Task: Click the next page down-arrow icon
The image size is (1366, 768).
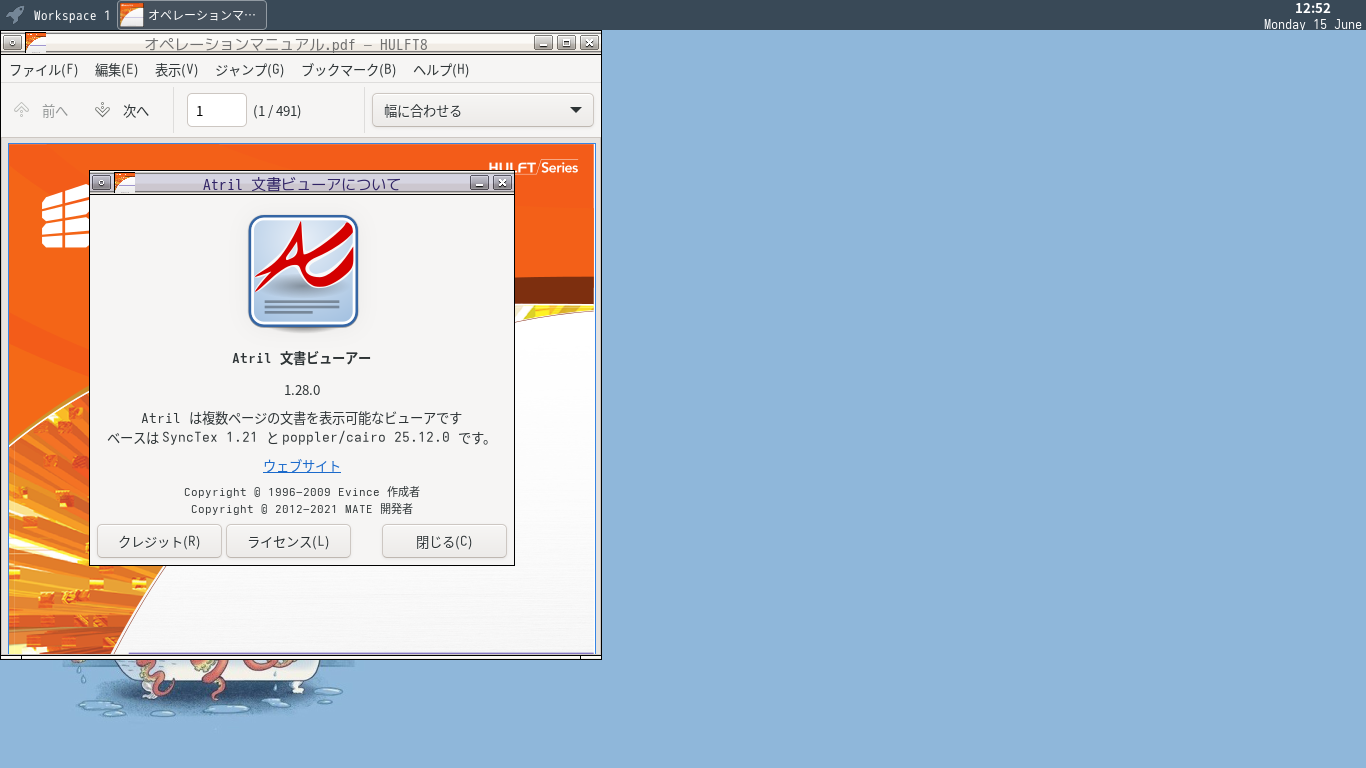Action: click(x=102, y=110)
